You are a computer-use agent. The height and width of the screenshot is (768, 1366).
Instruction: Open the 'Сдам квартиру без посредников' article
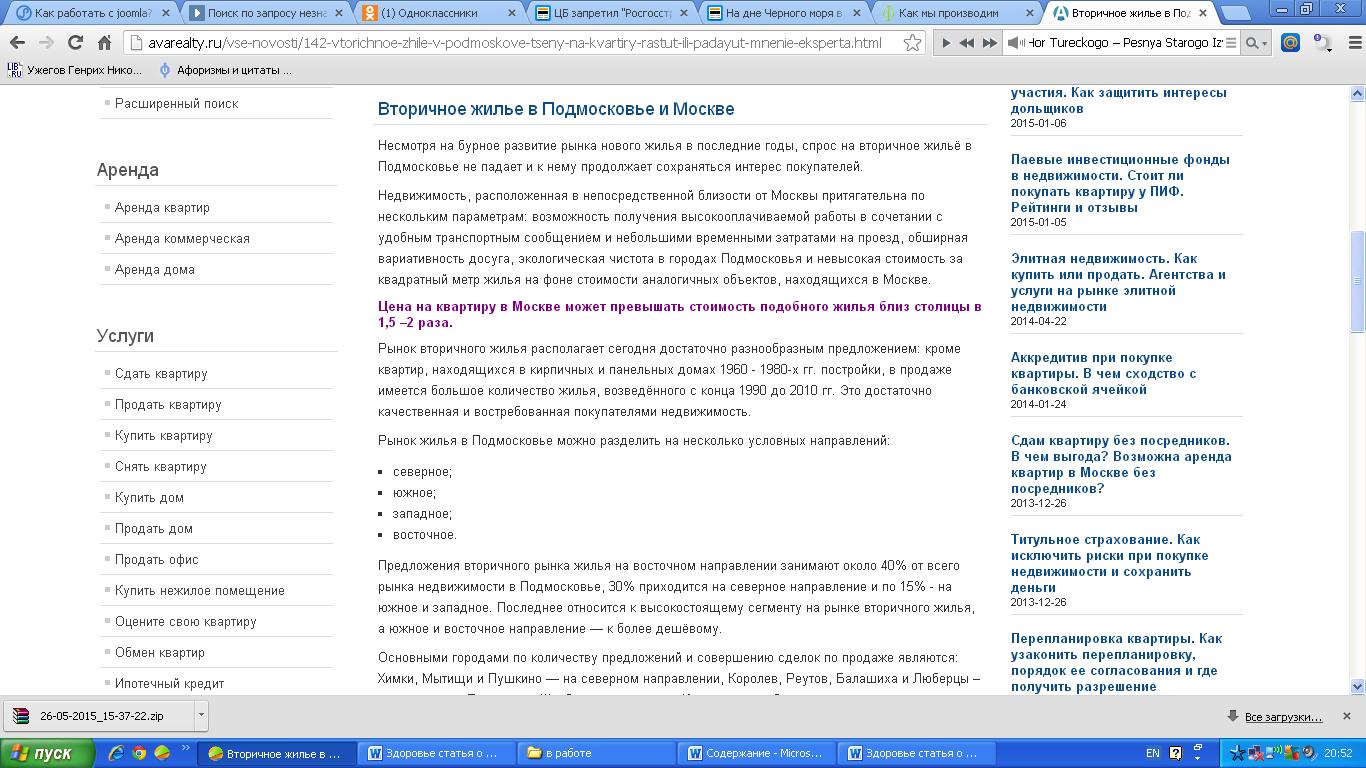click(1121, 464)
